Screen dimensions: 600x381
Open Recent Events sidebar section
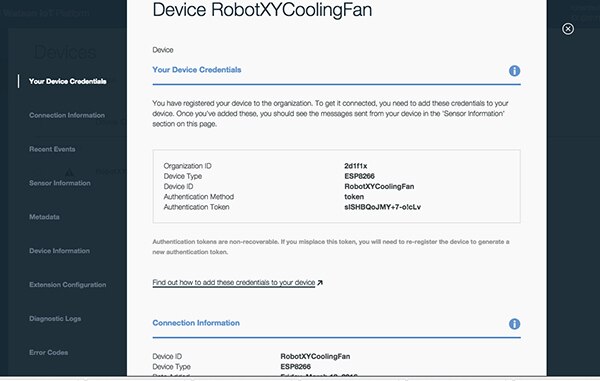pyautogui.click(x=52, y=149)
